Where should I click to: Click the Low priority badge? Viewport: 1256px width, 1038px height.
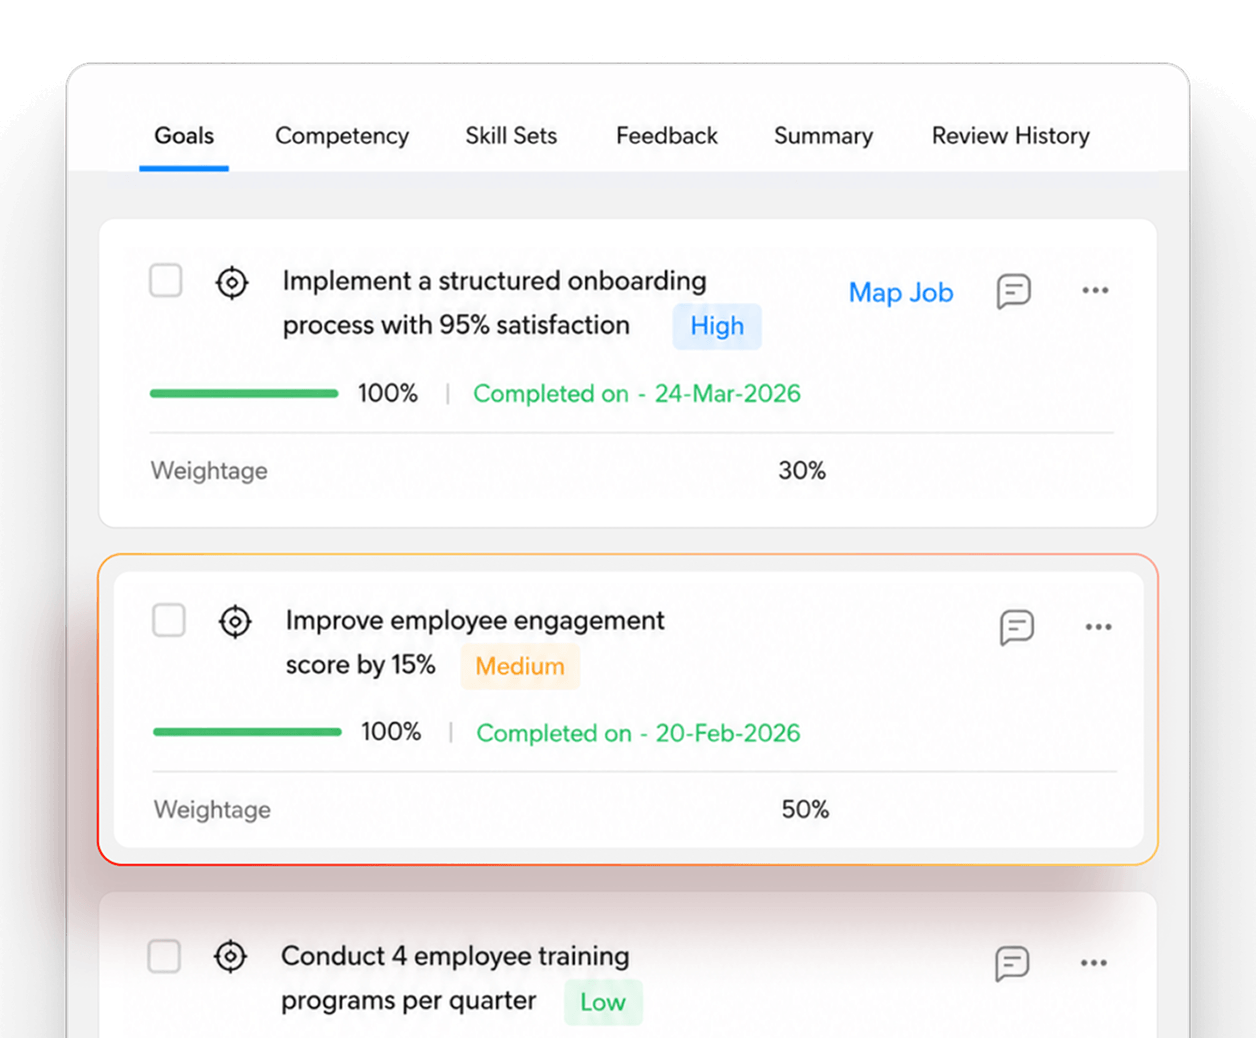[x=603, y=1003]
